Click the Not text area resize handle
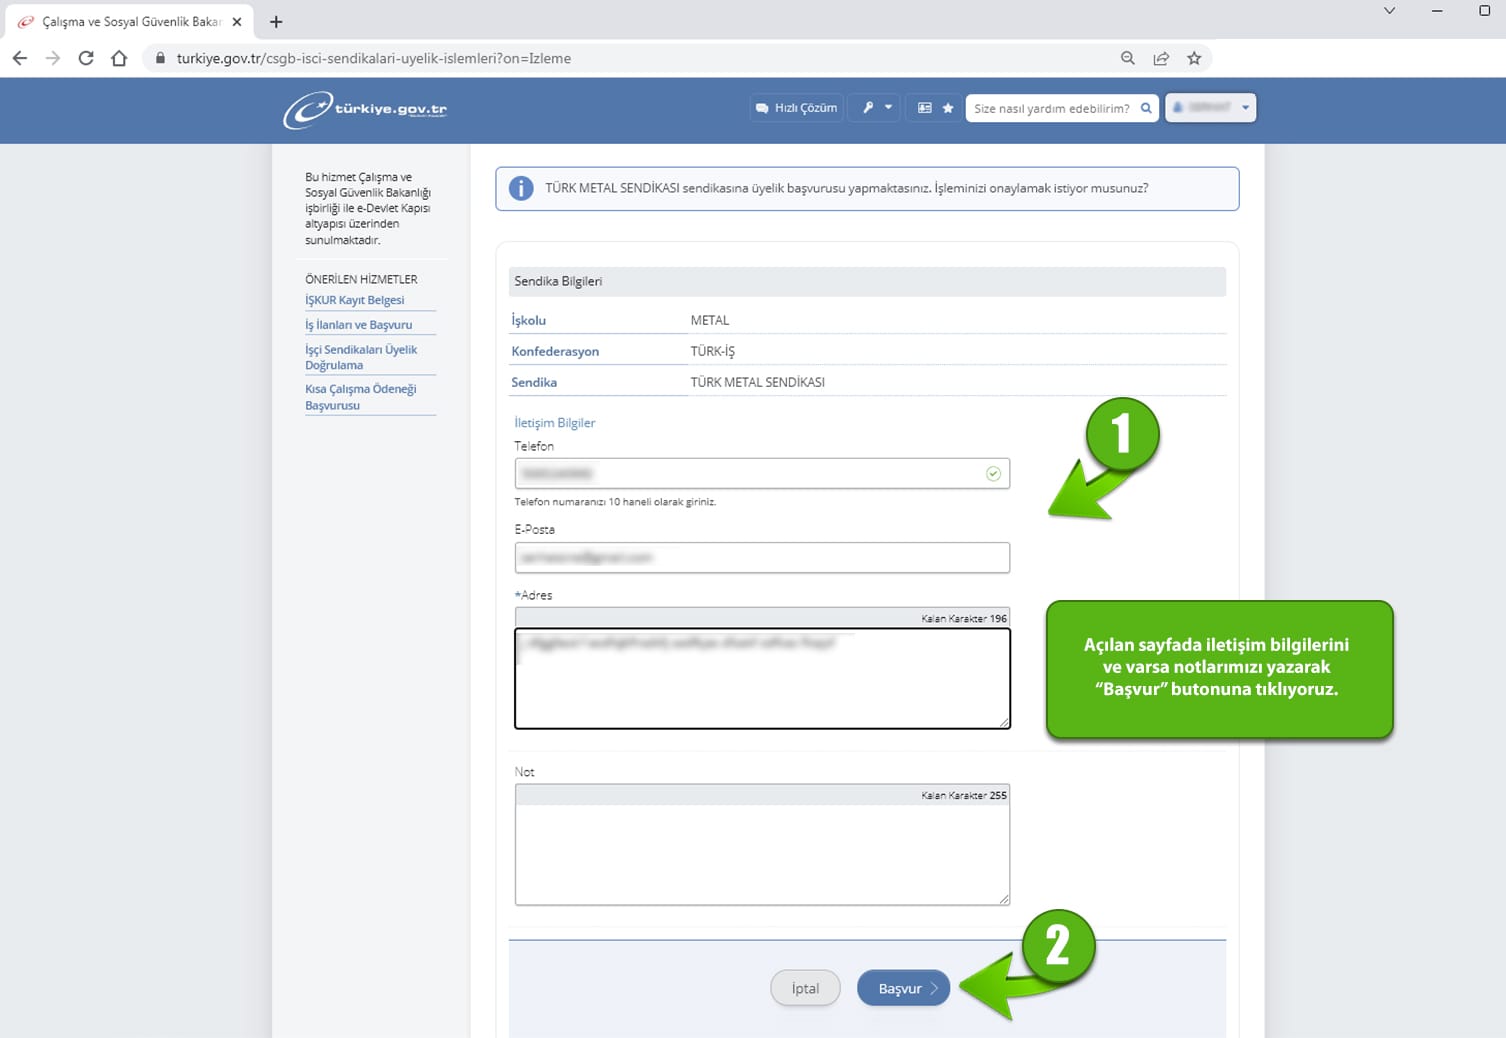 point(1003,898)
